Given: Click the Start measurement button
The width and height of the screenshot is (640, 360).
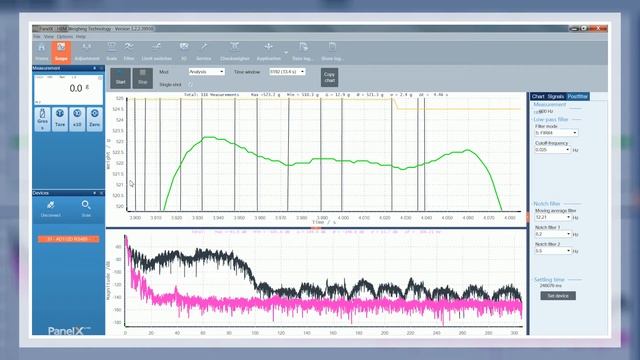Looking at the screenshot, I should coord(120,78).
